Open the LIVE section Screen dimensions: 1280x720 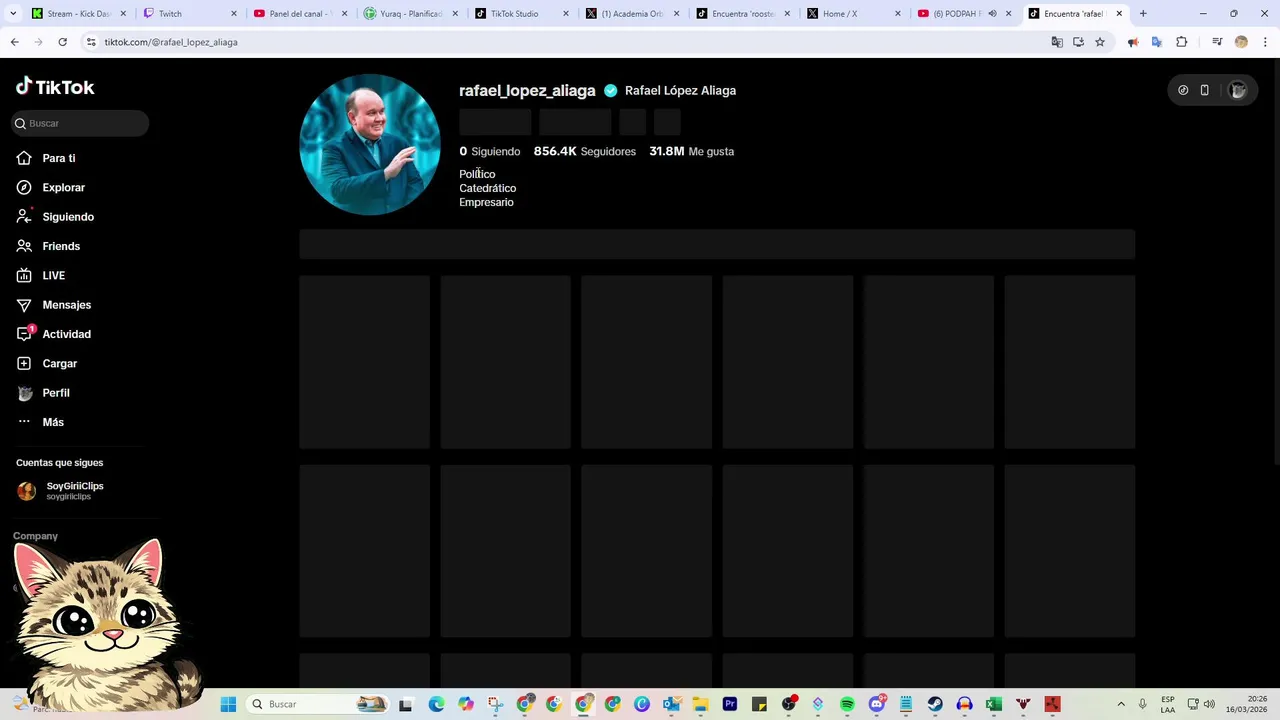(53, 275)
